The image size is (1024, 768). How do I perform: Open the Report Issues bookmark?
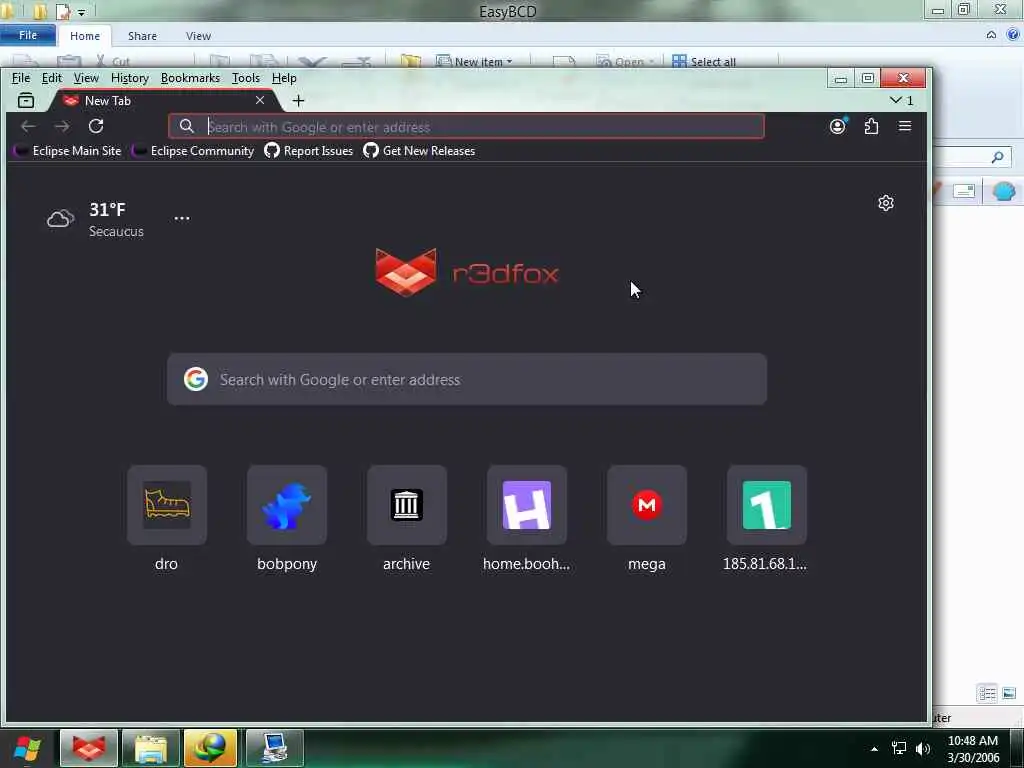[308, 151]
